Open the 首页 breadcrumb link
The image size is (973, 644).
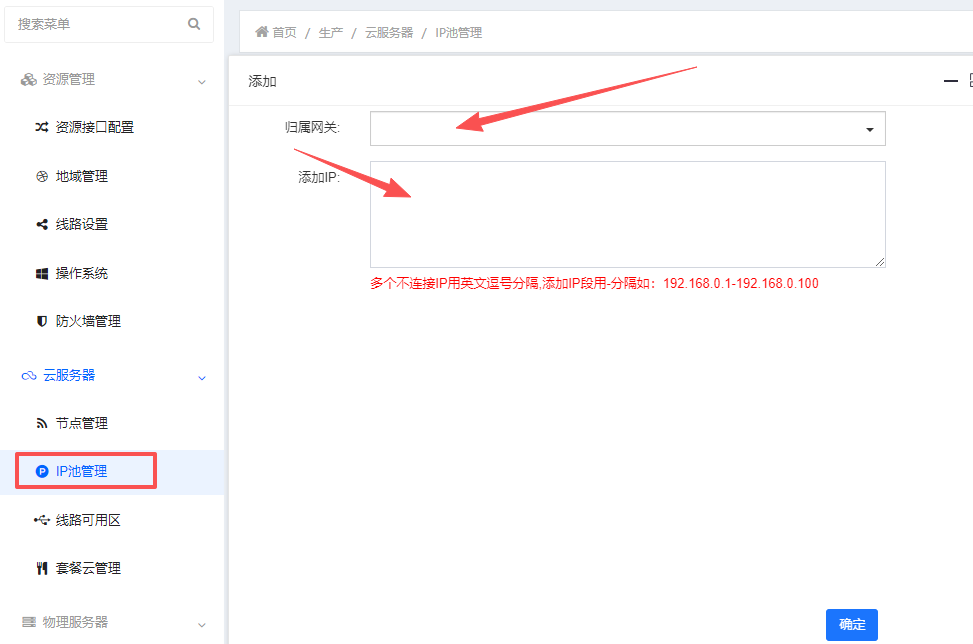click(283, 31)
